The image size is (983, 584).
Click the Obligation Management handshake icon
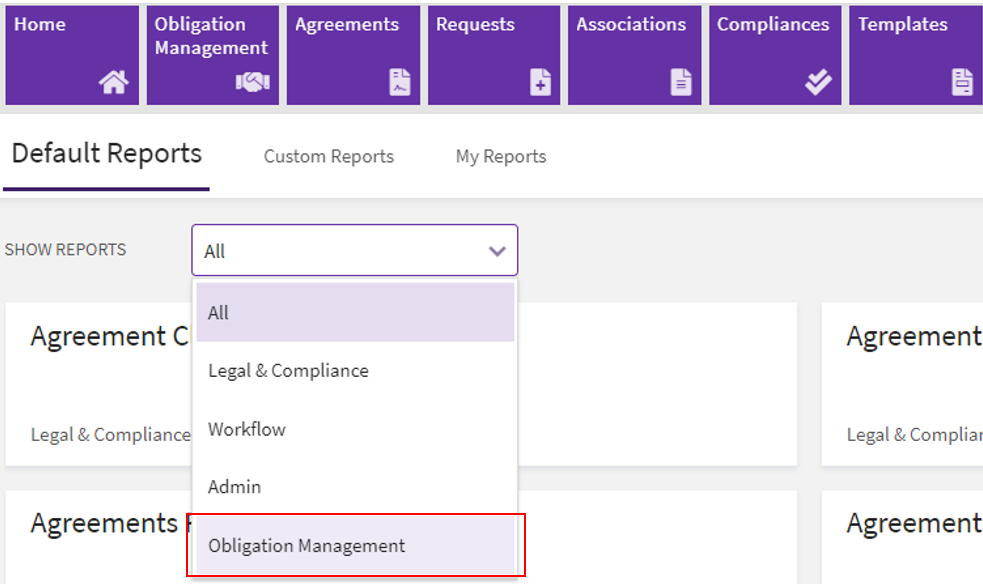253,84
